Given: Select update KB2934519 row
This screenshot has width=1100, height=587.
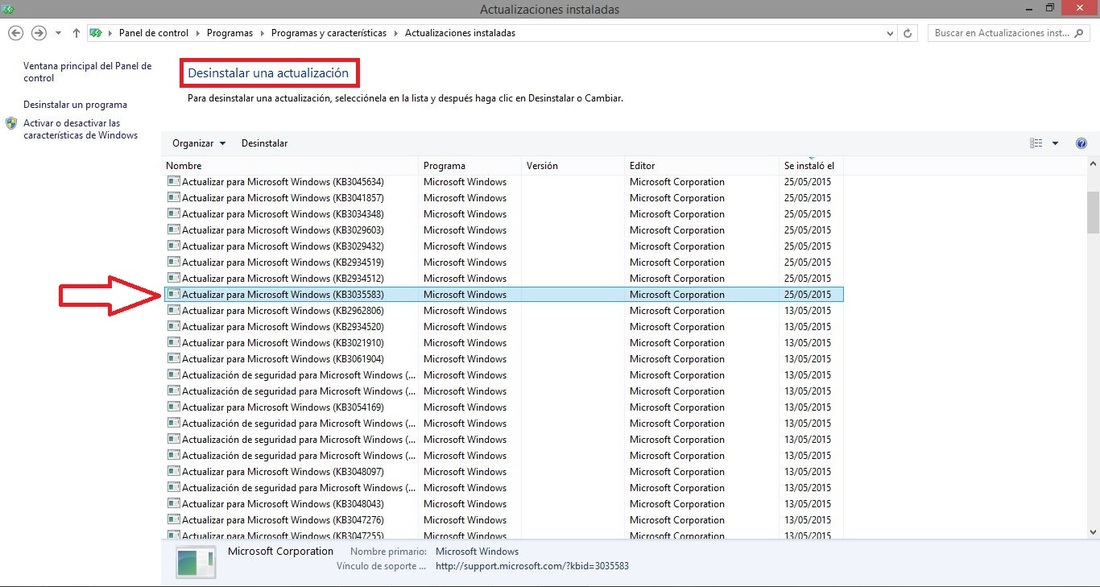Looking at the screenshot, I should point(503,262).
